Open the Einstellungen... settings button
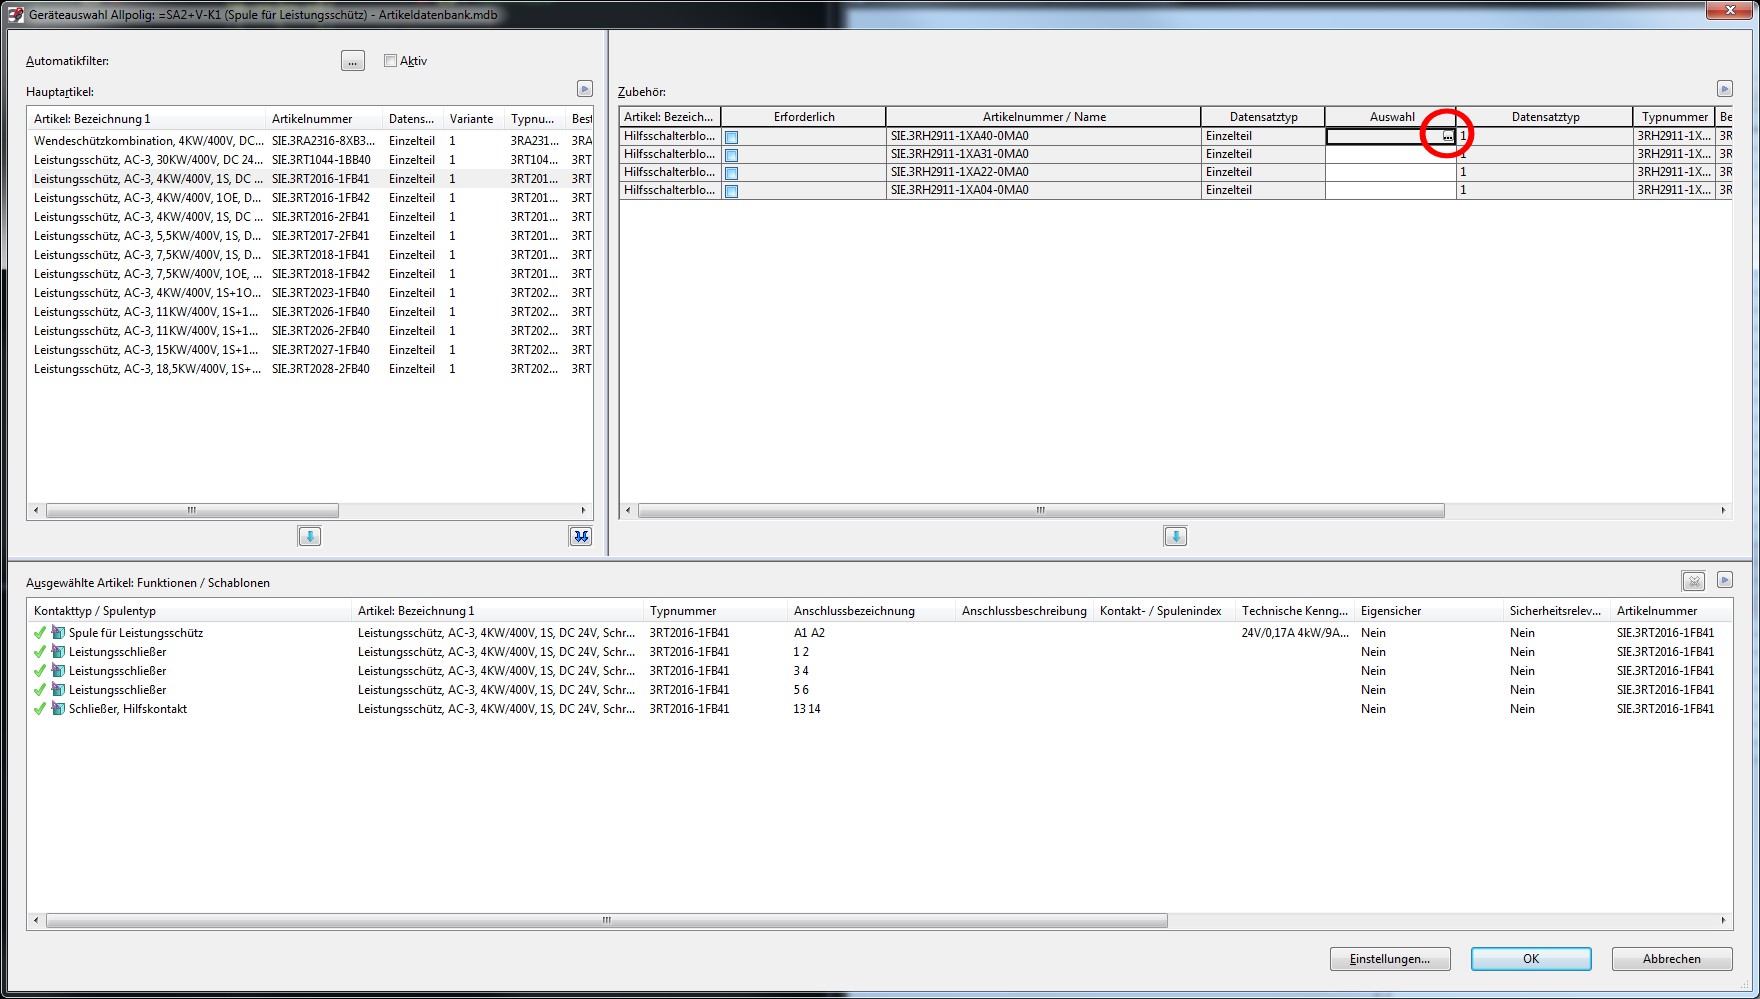Screen dimensions: 1760x999 click(1390, 959)
